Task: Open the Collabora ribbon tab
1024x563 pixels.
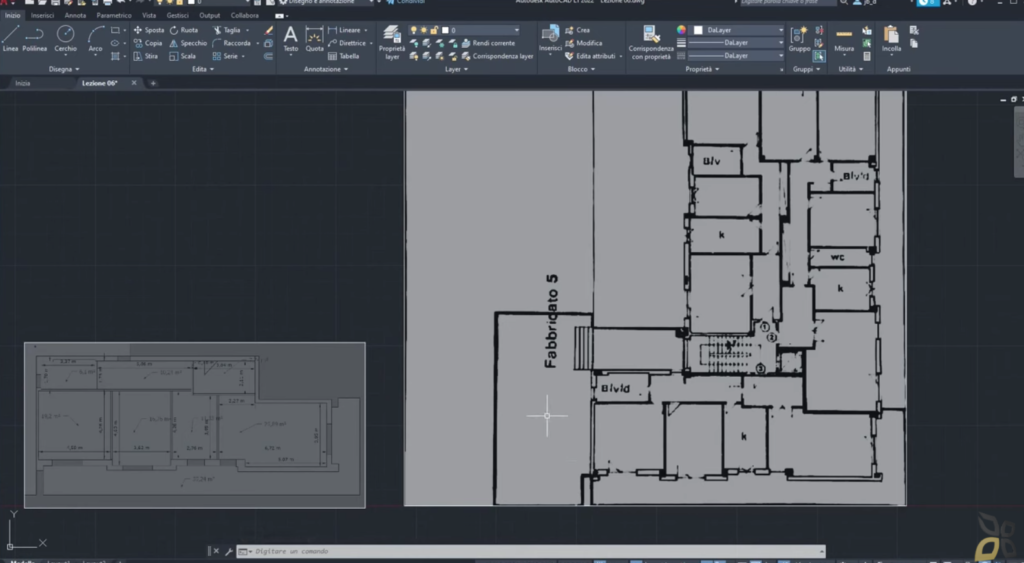Action: coord(244,15)
